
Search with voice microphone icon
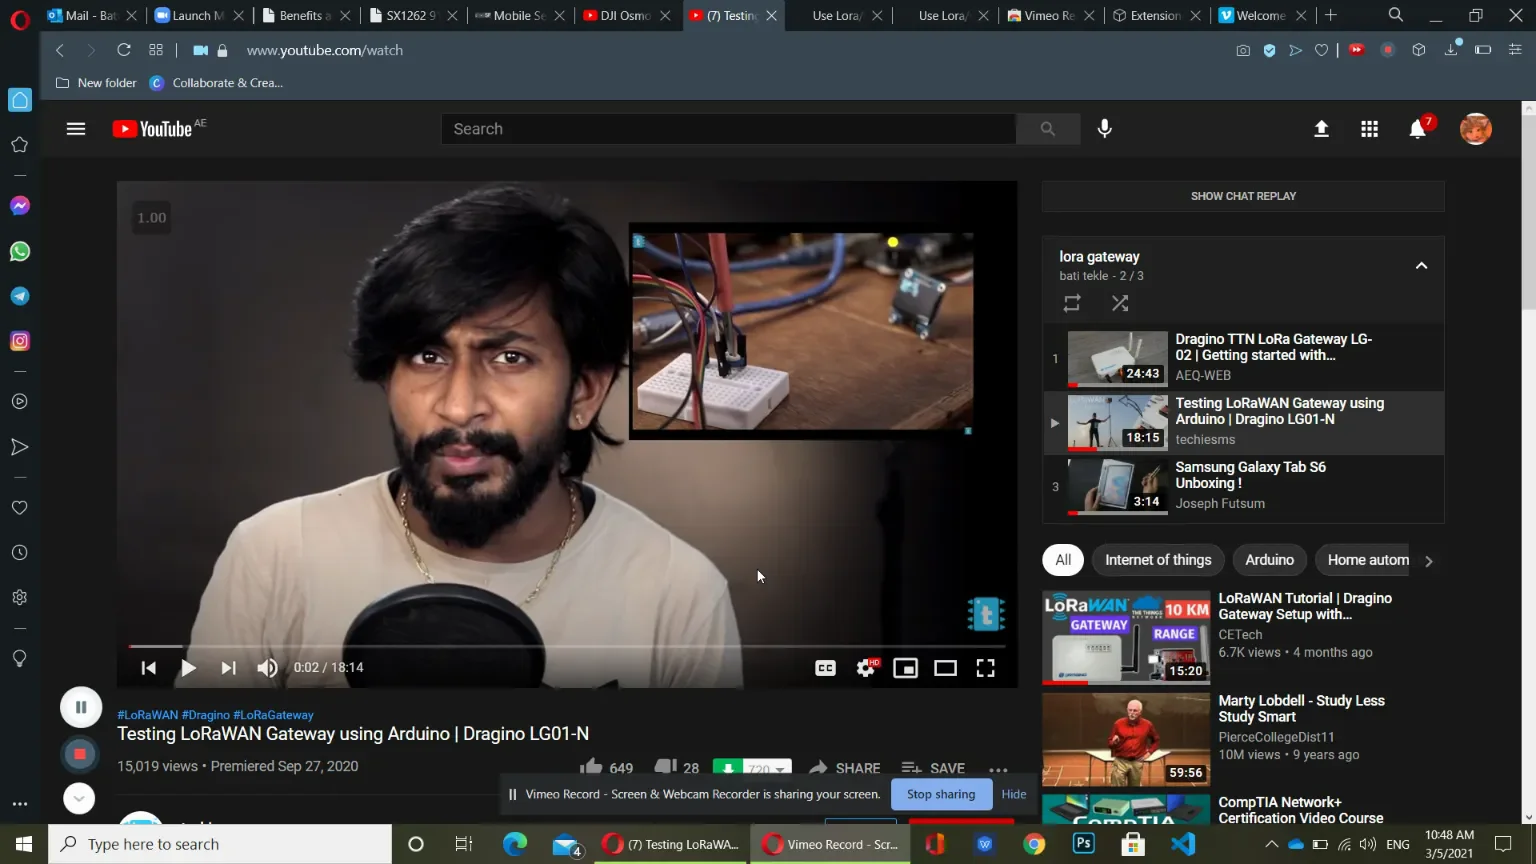(x=1105, y=128)
